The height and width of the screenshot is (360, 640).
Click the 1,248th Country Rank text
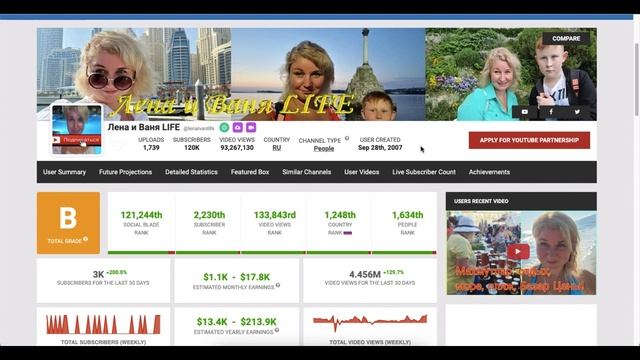[340, 215]
